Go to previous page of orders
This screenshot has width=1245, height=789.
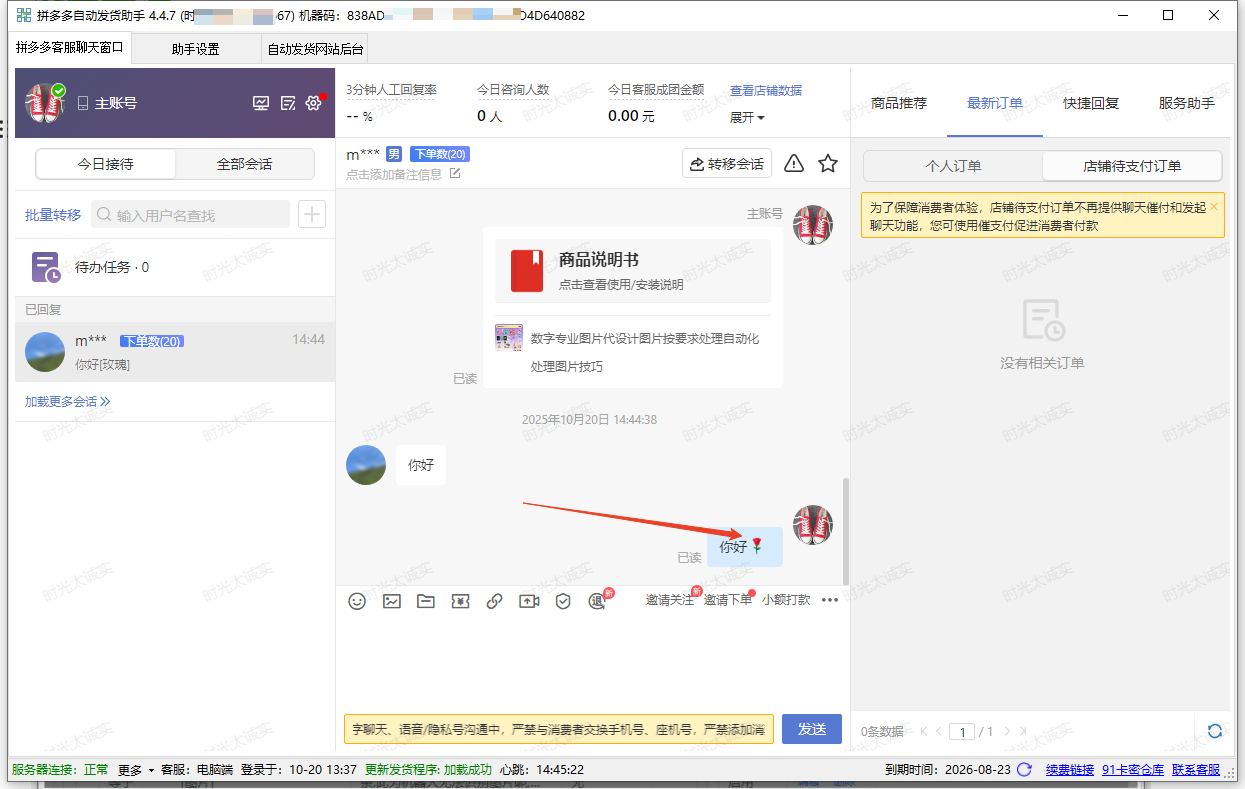point(939,731)
